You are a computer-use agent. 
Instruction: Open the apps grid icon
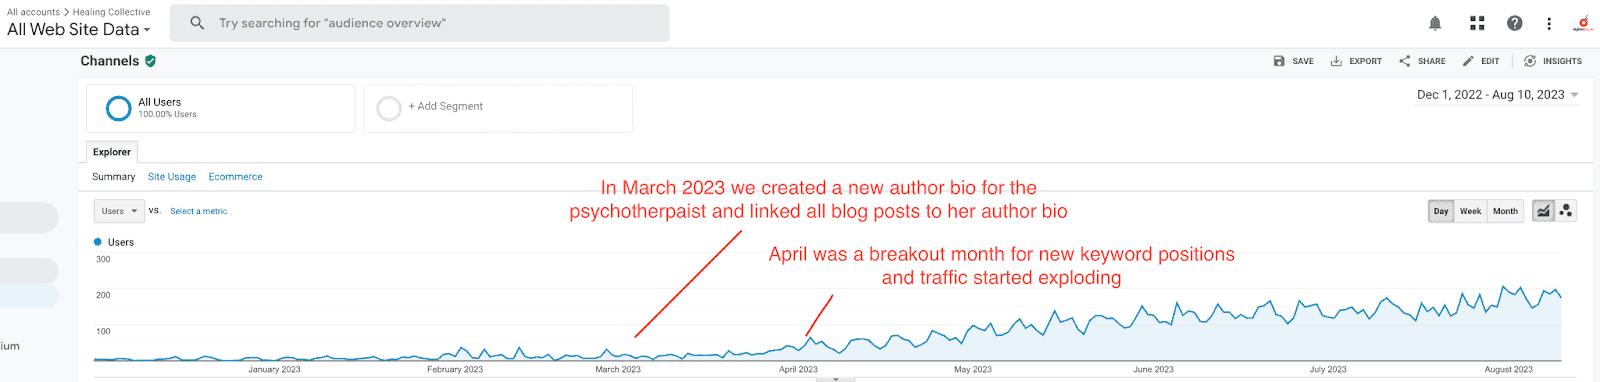[1477, 23]
